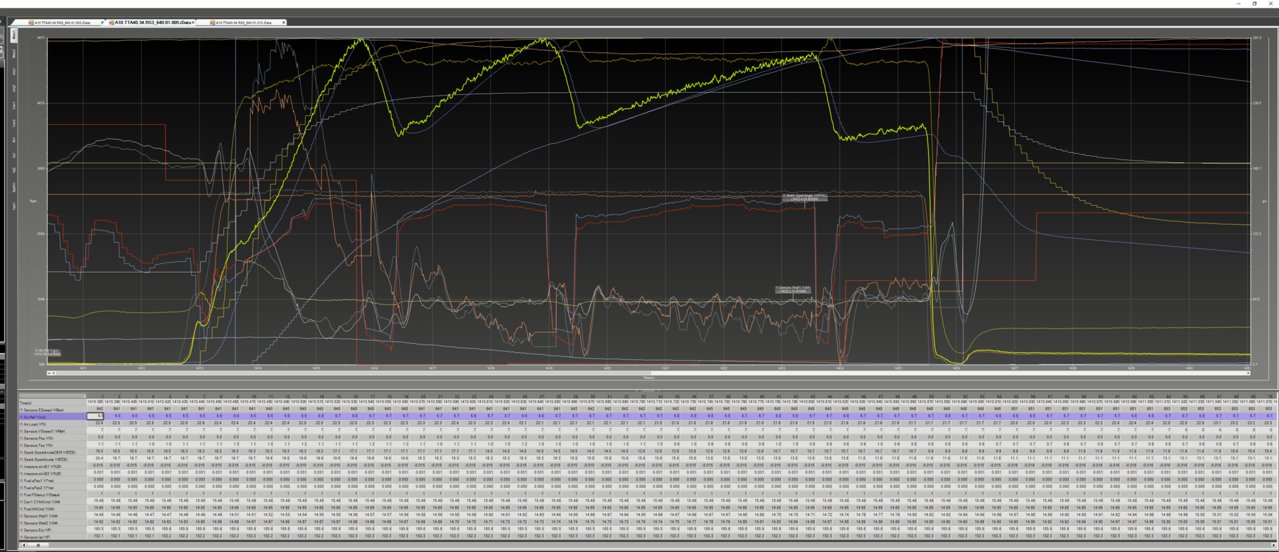The image size is (1279, 552).
Task: Click the selected 6.5 cell in Air Ref row
Action: coord(95,417)
